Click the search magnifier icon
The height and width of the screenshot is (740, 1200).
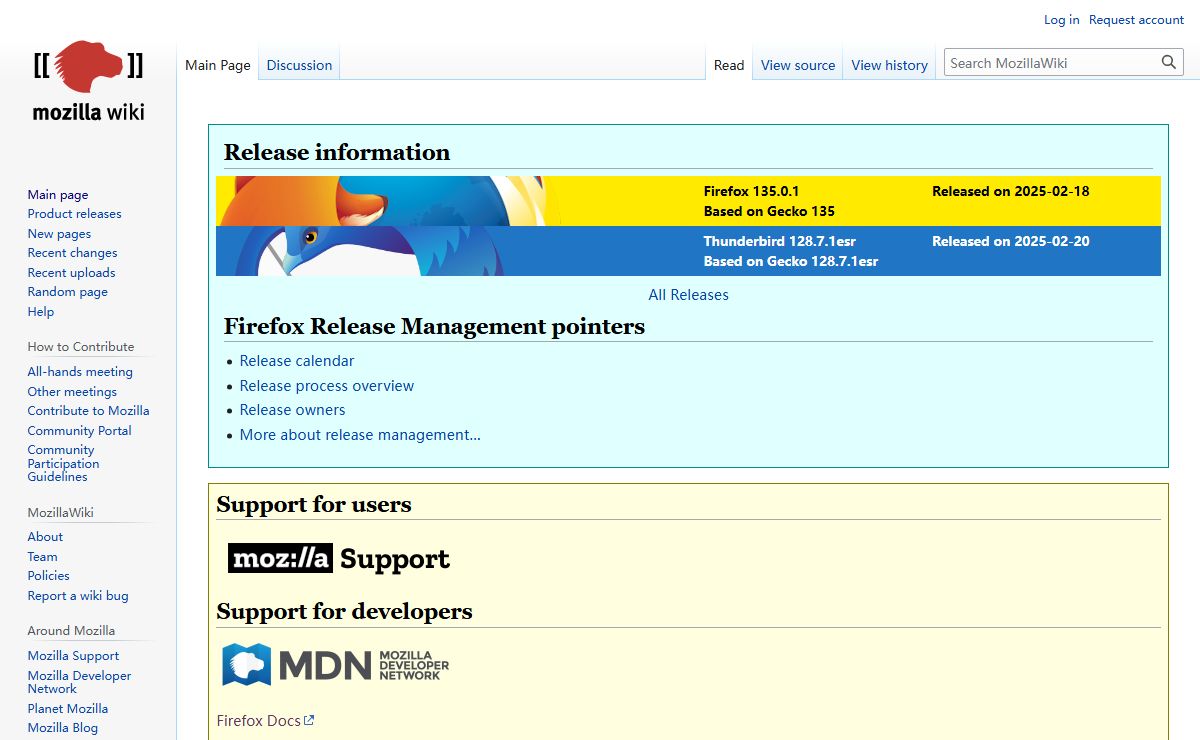coord(1169,63)
